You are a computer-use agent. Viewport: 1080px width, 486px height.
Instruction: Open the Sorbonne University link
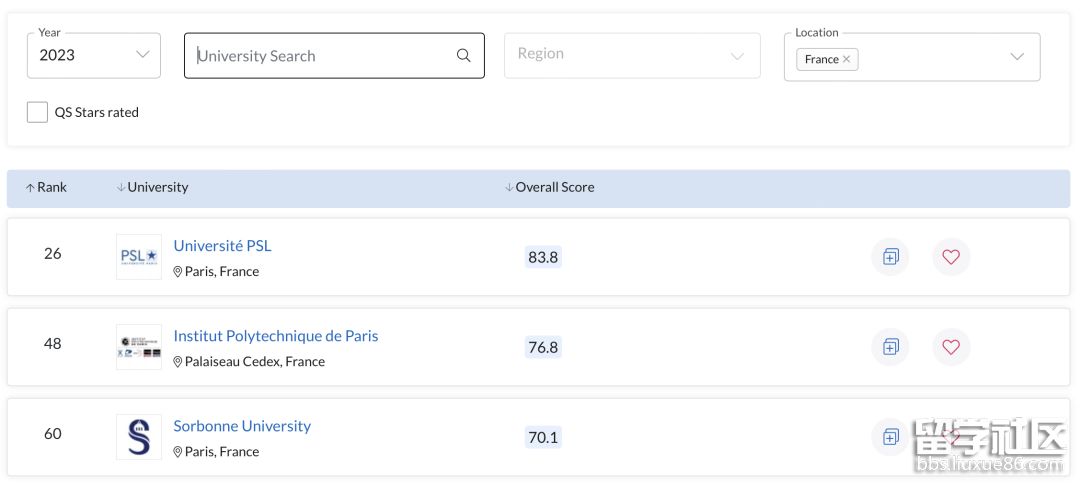242,426
